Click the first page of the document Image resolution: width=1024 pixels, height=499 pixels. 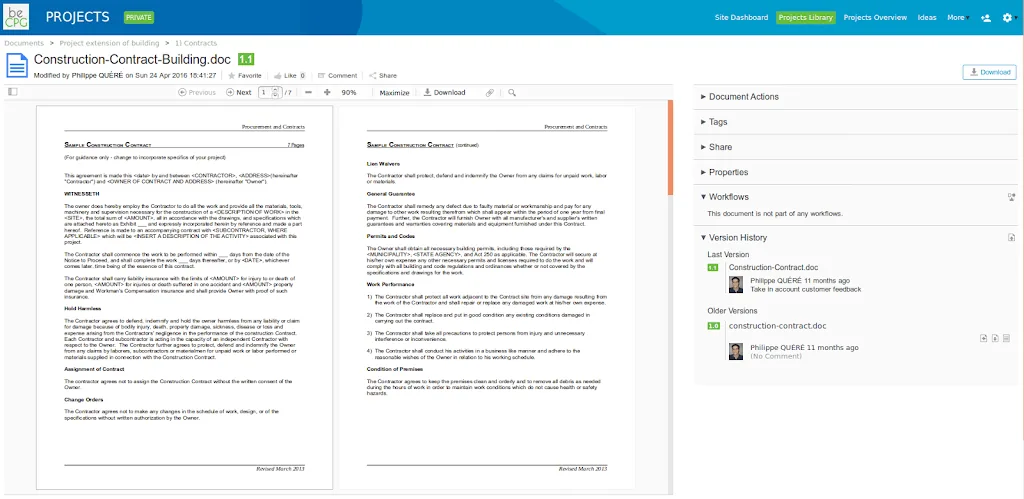coord(184,298)
